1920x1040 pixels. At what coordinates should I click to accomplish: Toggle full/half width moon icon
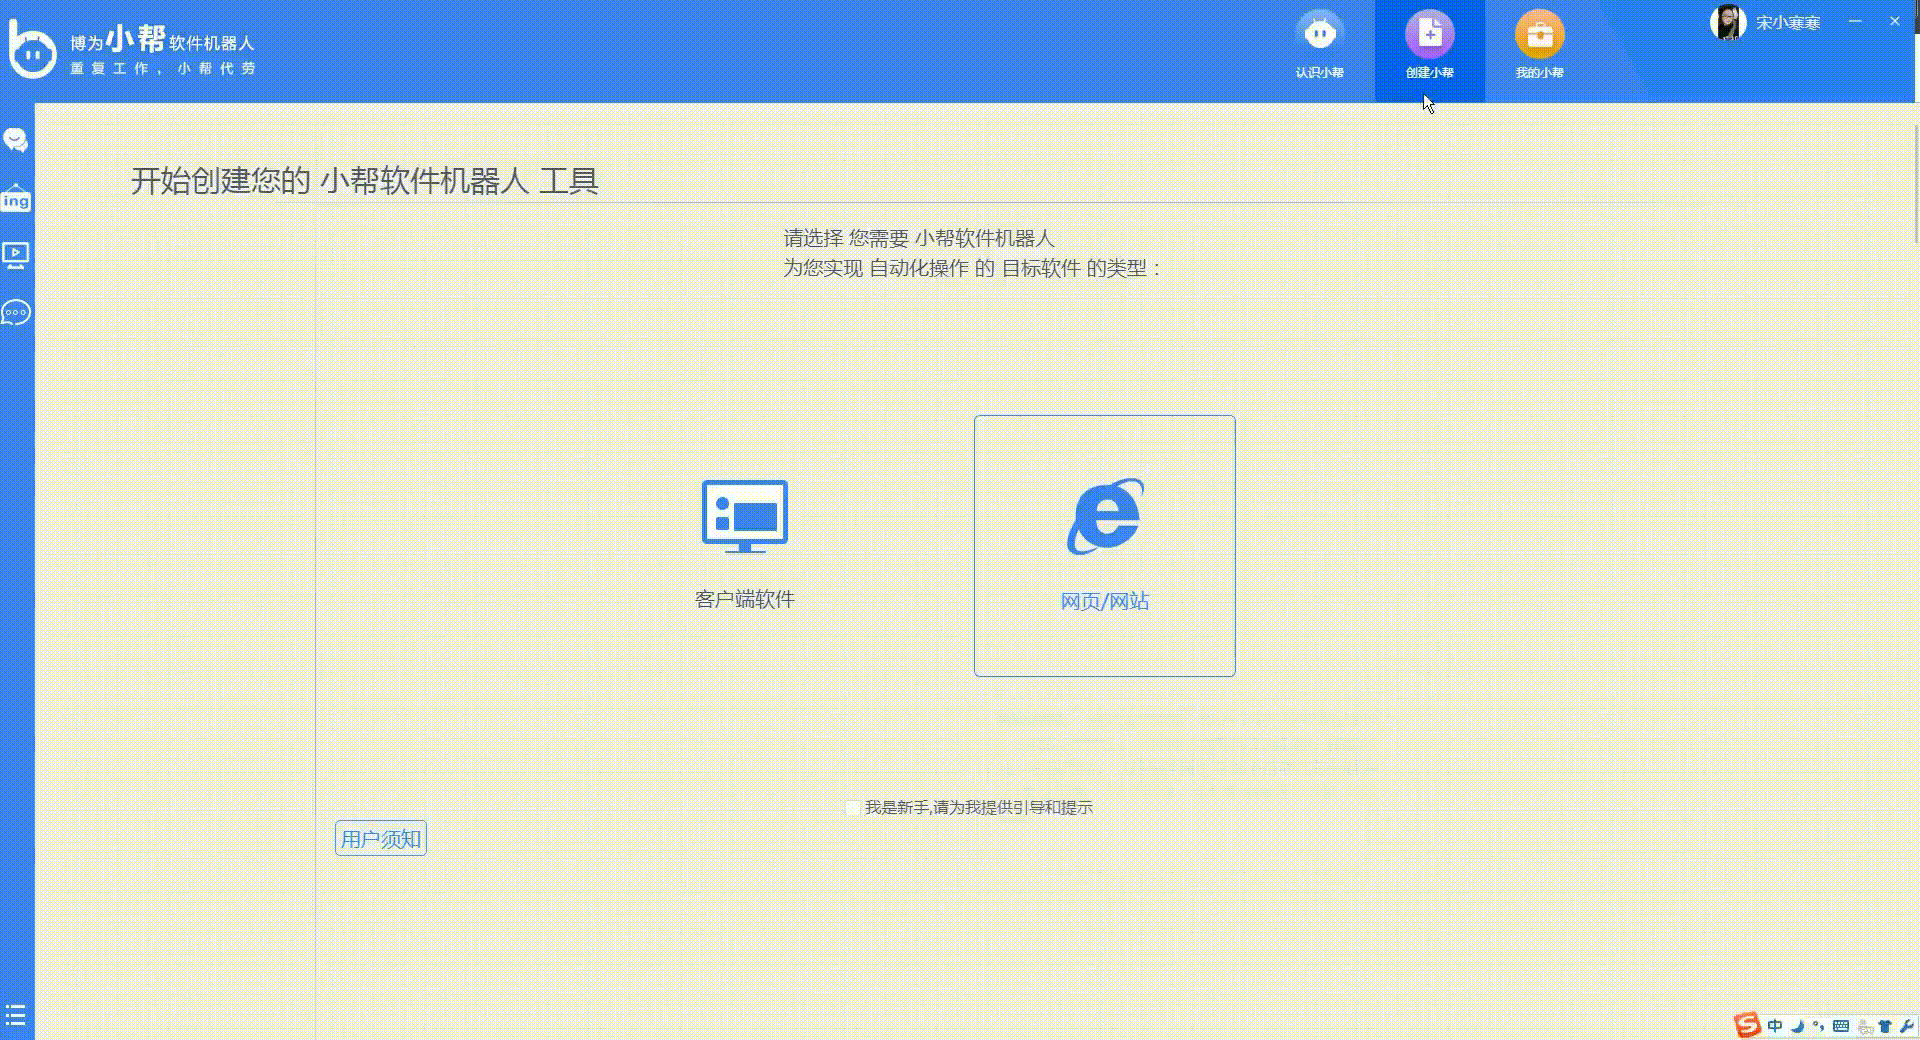pos(1797,1026)
